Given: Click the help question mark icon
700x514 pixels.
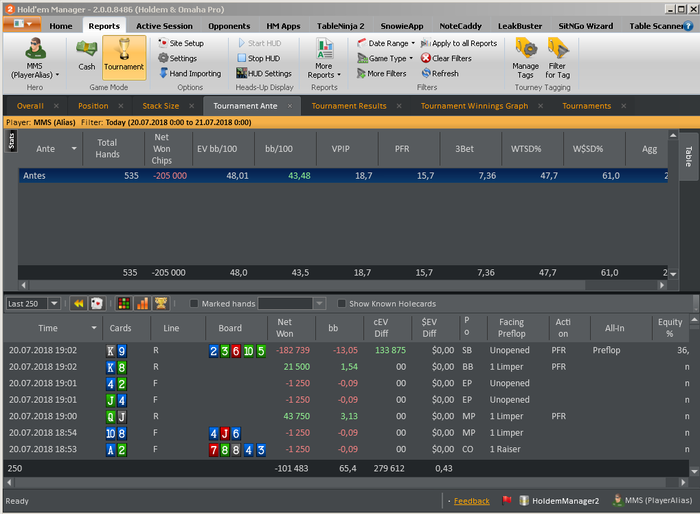Looking at the screenshot, I should (689, 26).
